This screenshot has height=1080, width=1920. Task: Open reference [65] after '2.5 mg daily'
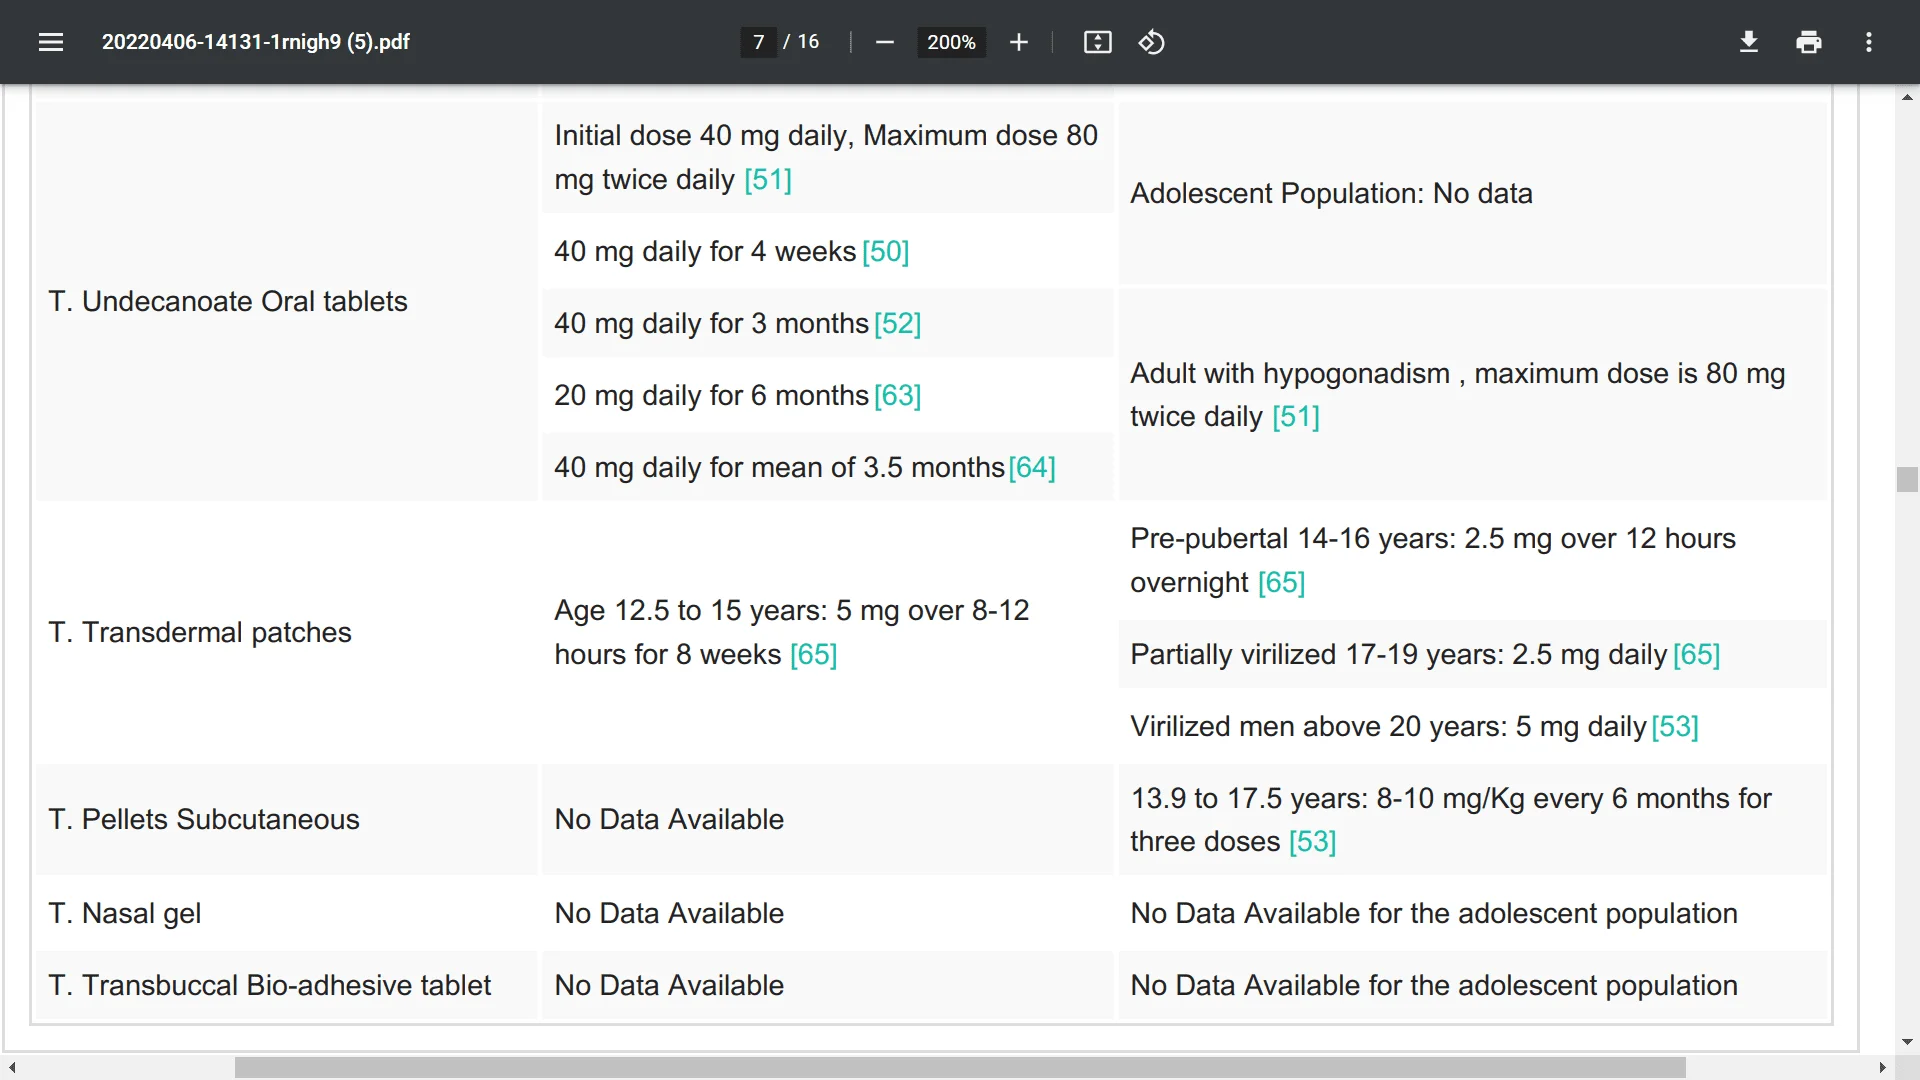[x=1696, y=654]
